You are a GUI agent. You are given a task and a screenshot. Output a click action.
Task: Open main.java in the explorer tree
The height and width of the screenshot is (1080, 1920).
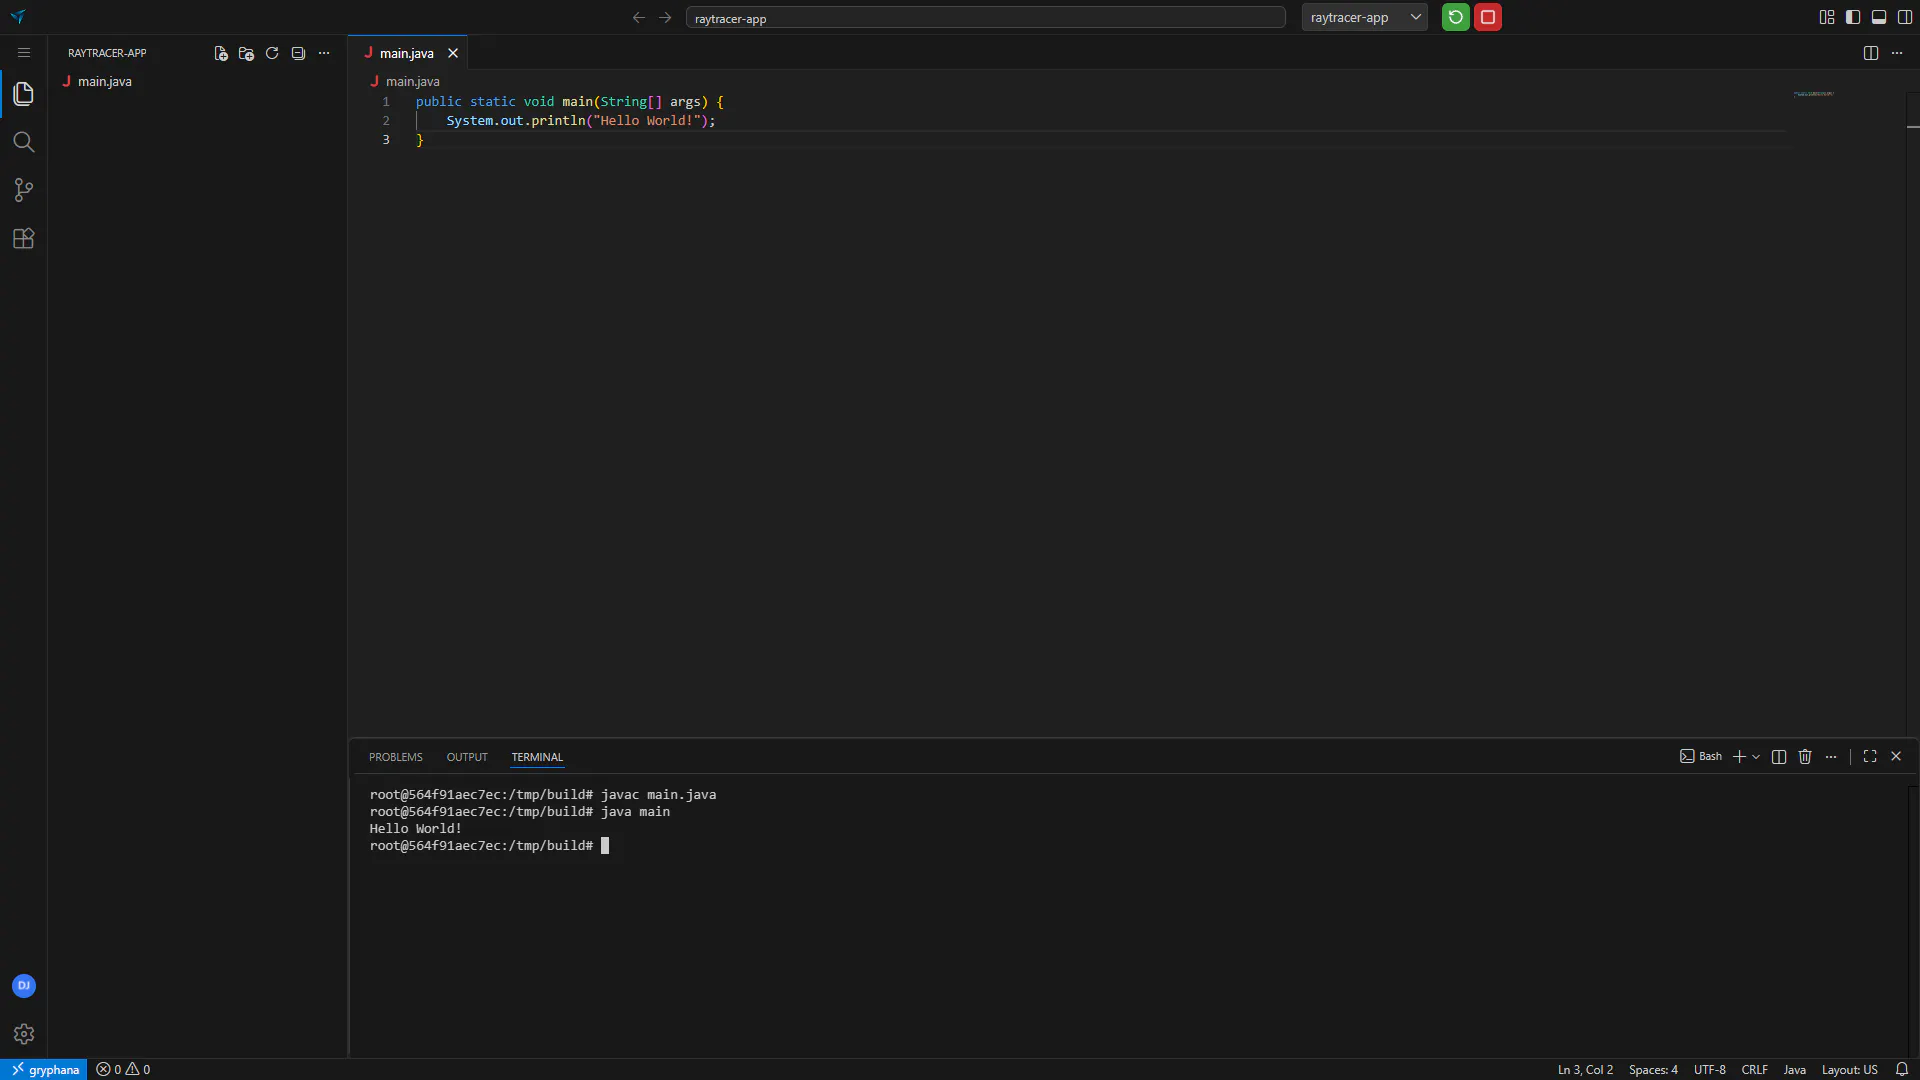197,82
